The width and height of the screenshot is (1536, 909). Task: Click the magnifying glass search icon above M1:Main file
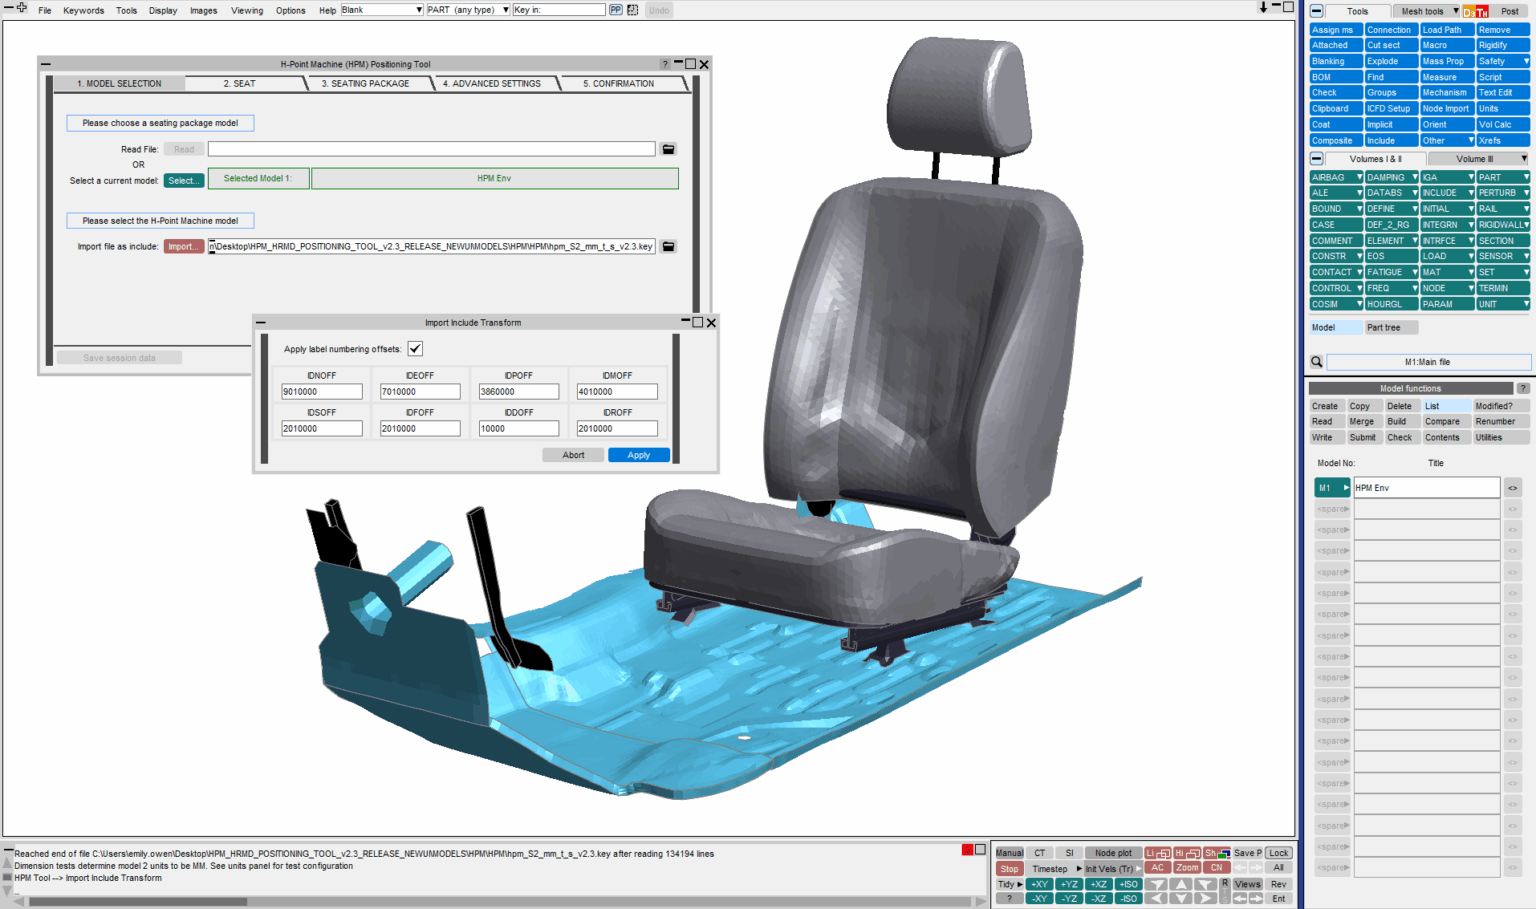[1318, 361]
